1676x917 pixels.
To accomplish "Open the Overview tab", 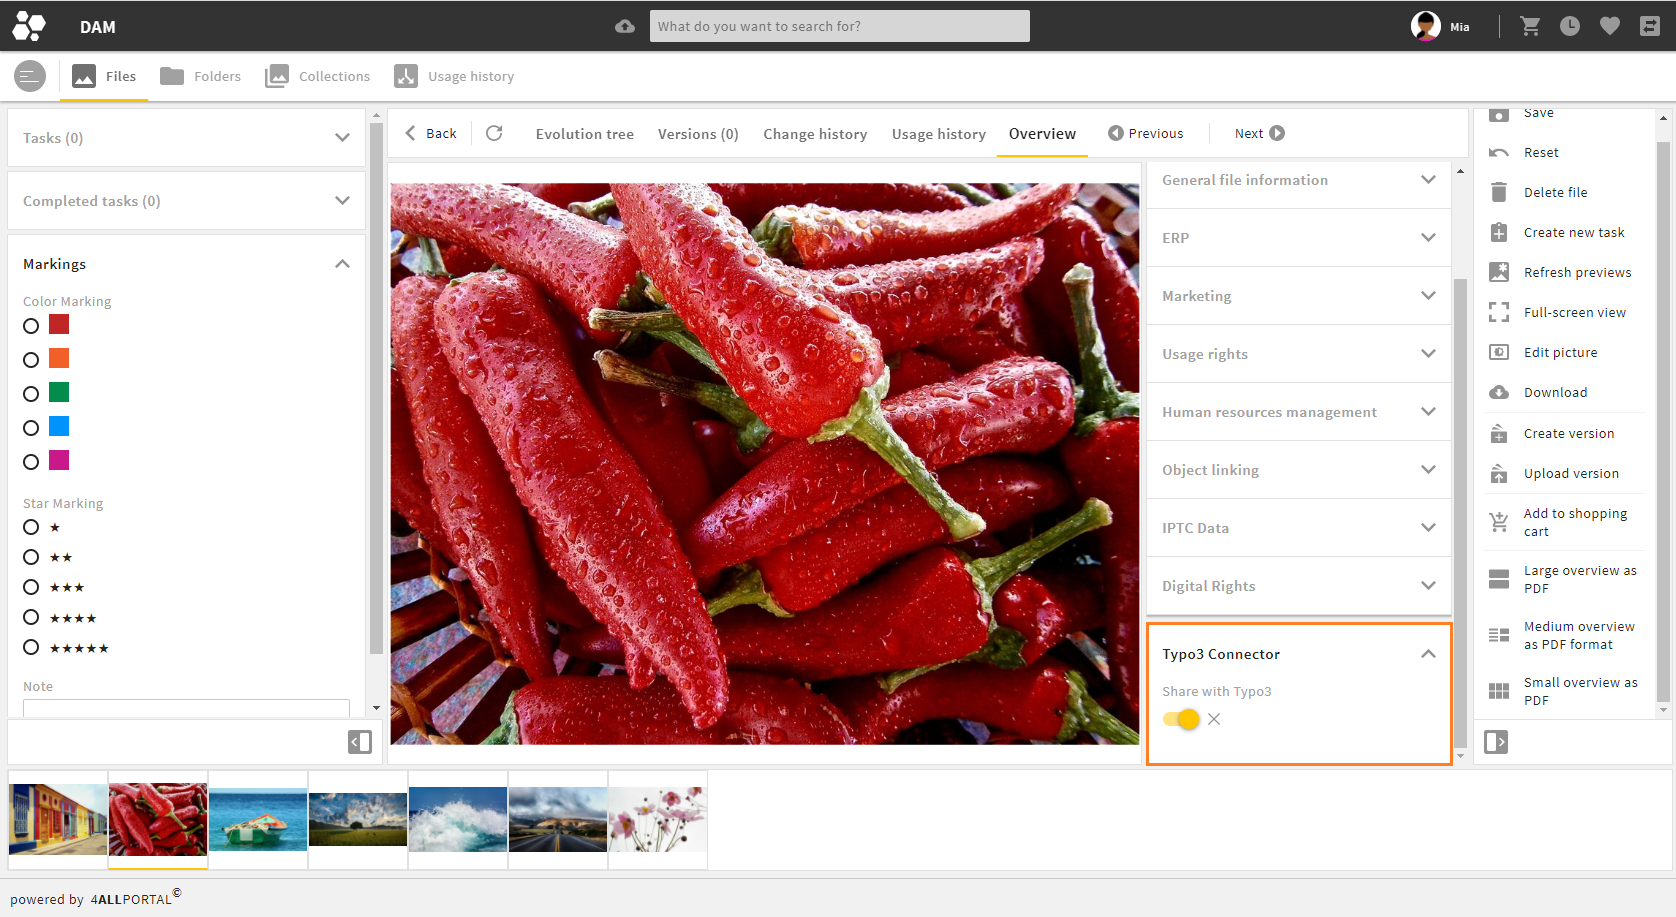I will coord(1042,134).
